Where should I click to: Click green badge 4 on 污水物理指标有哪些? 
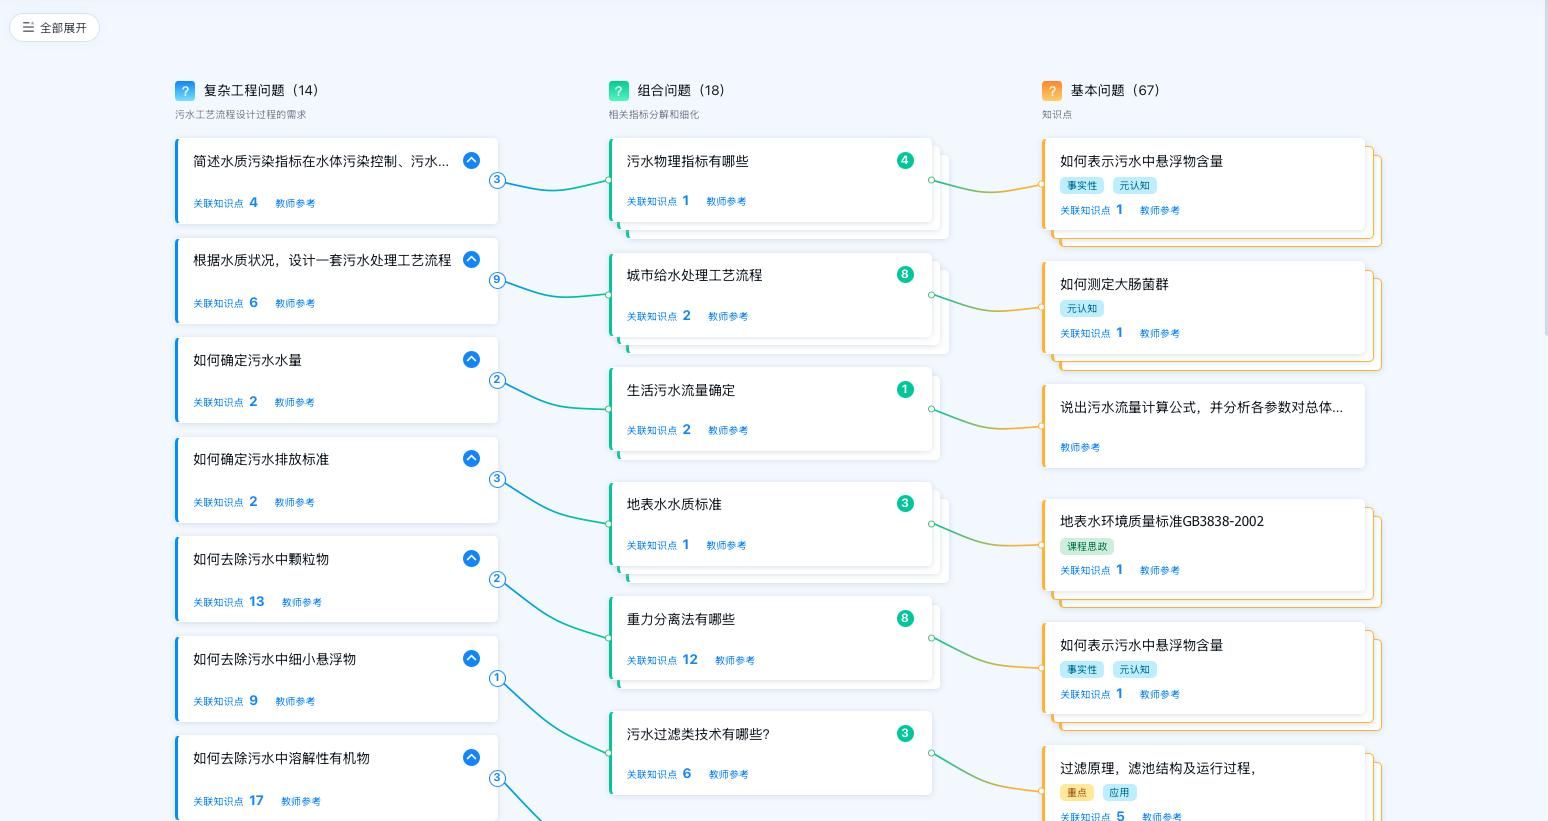pyautogui.click(x=905, y=161)
